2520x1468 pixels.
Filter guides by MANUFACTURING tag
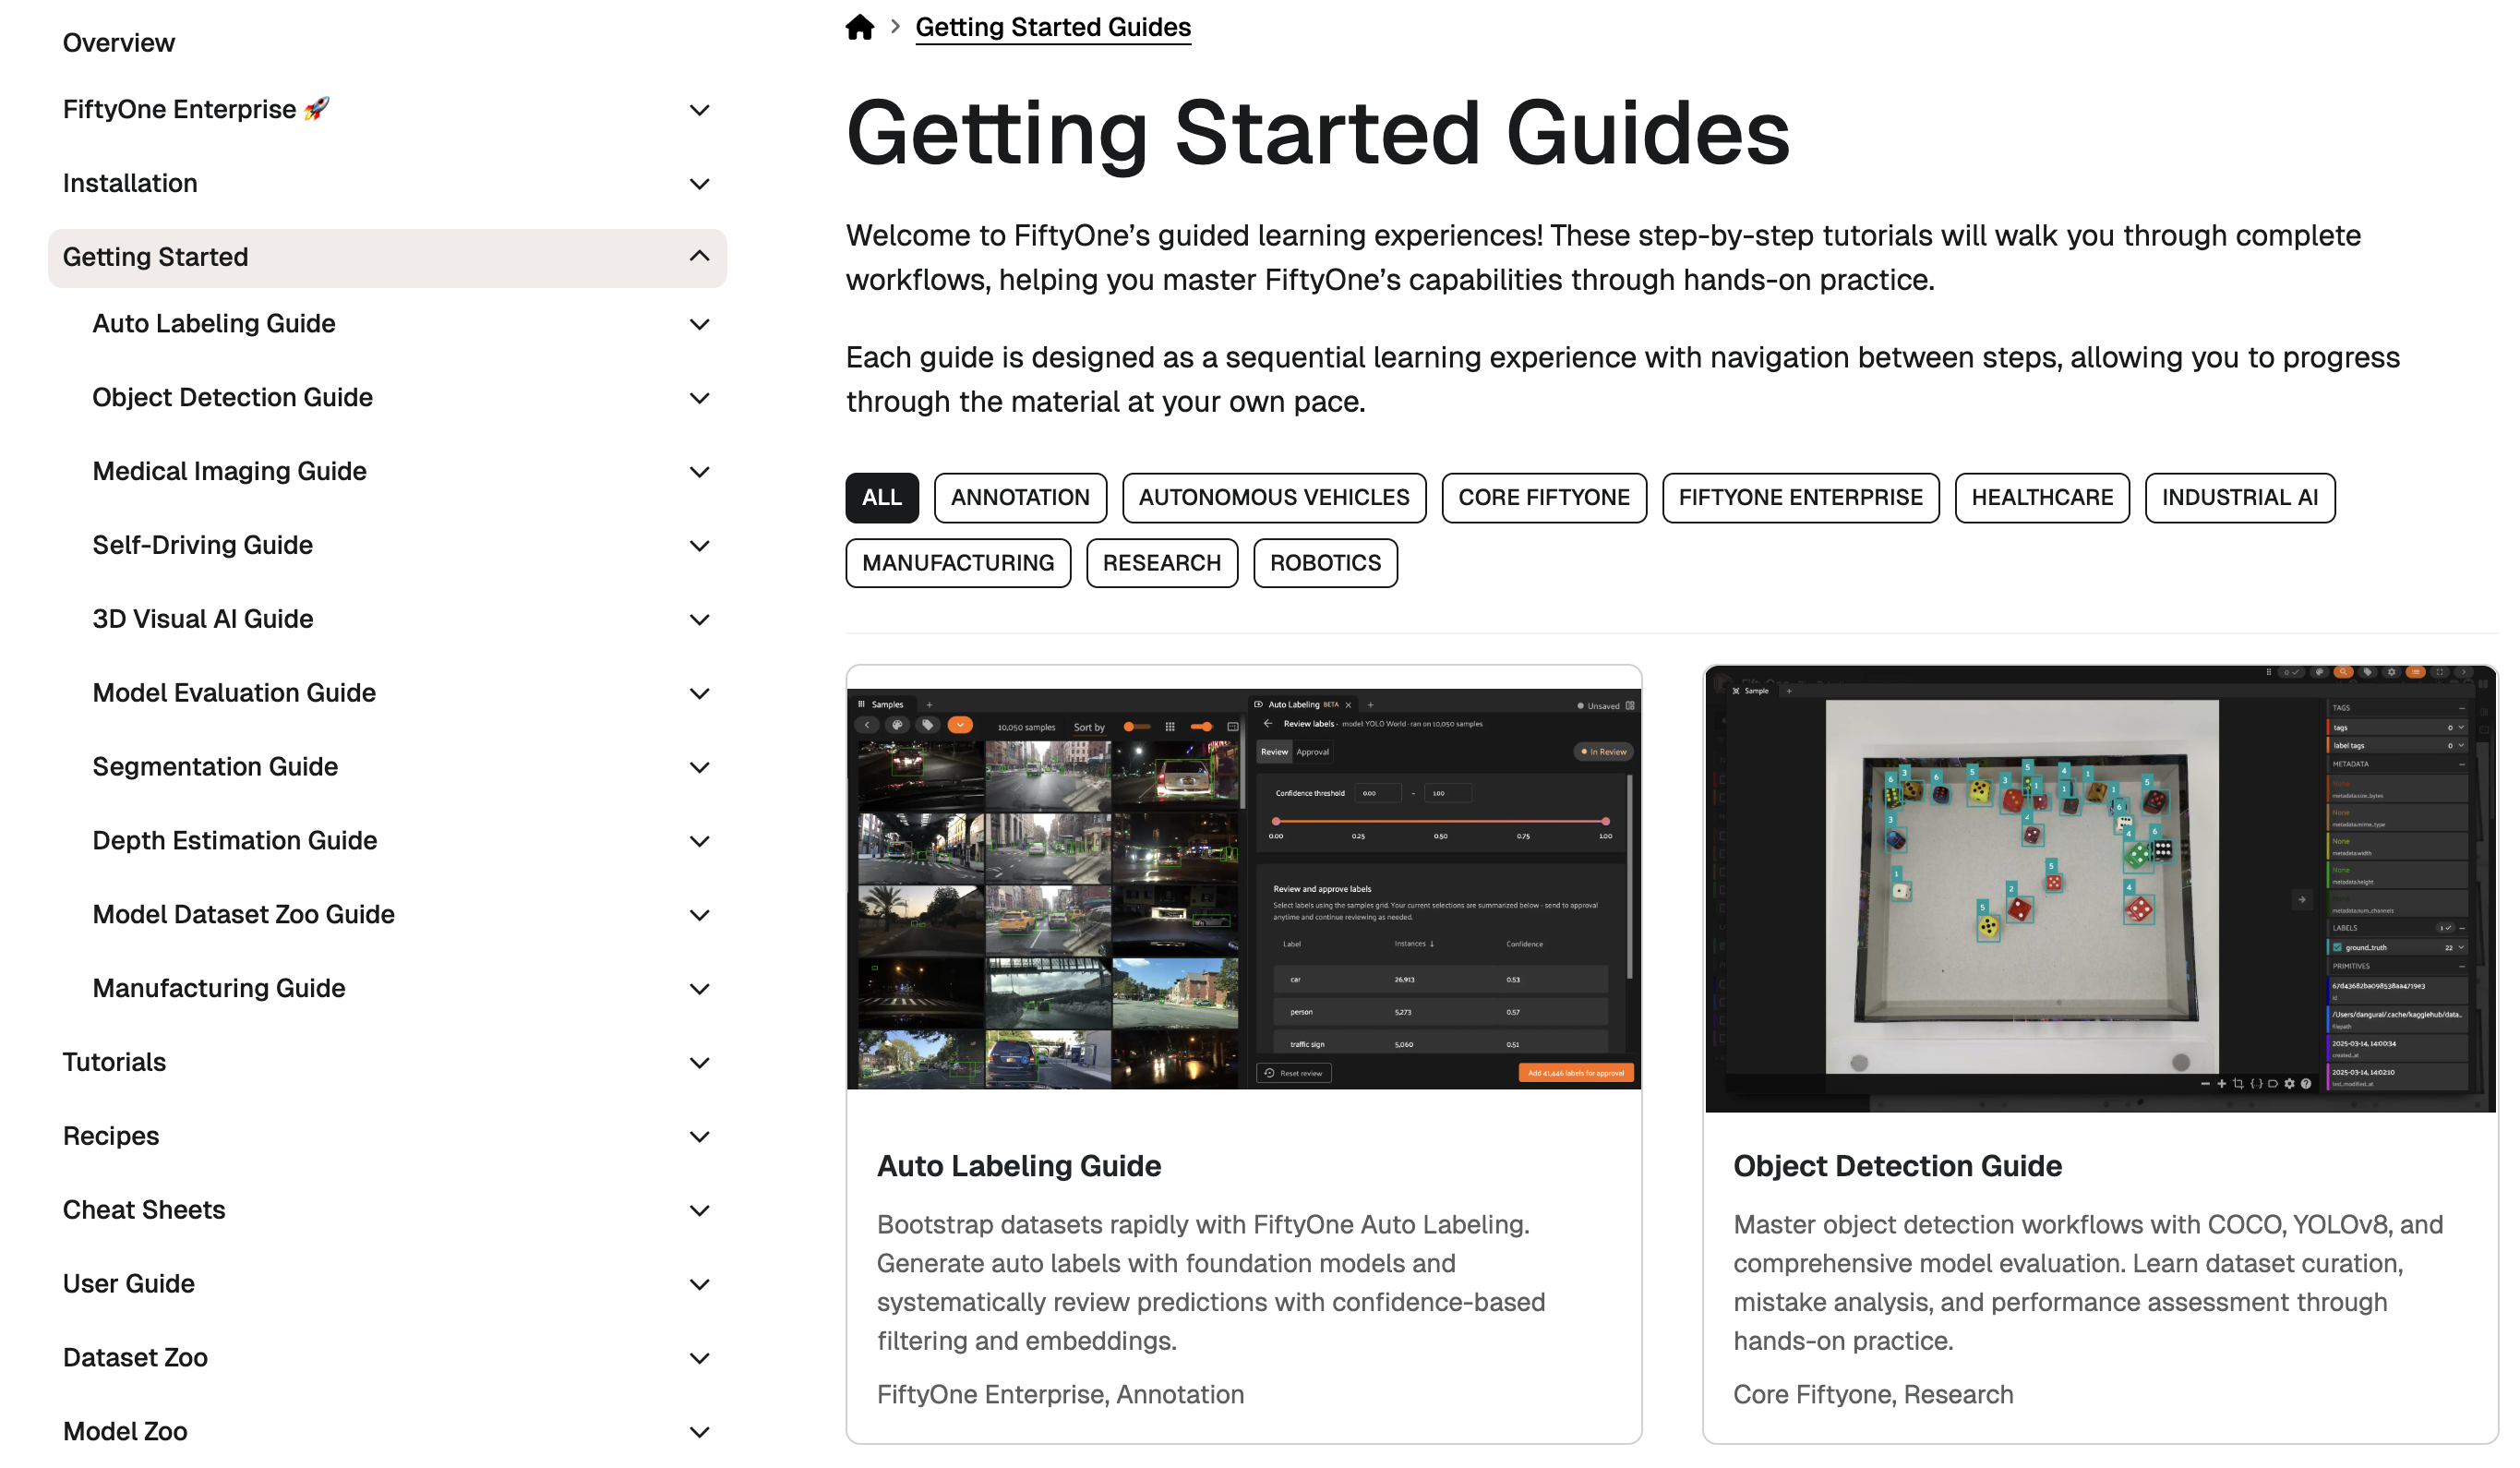[x=957, y=564]
